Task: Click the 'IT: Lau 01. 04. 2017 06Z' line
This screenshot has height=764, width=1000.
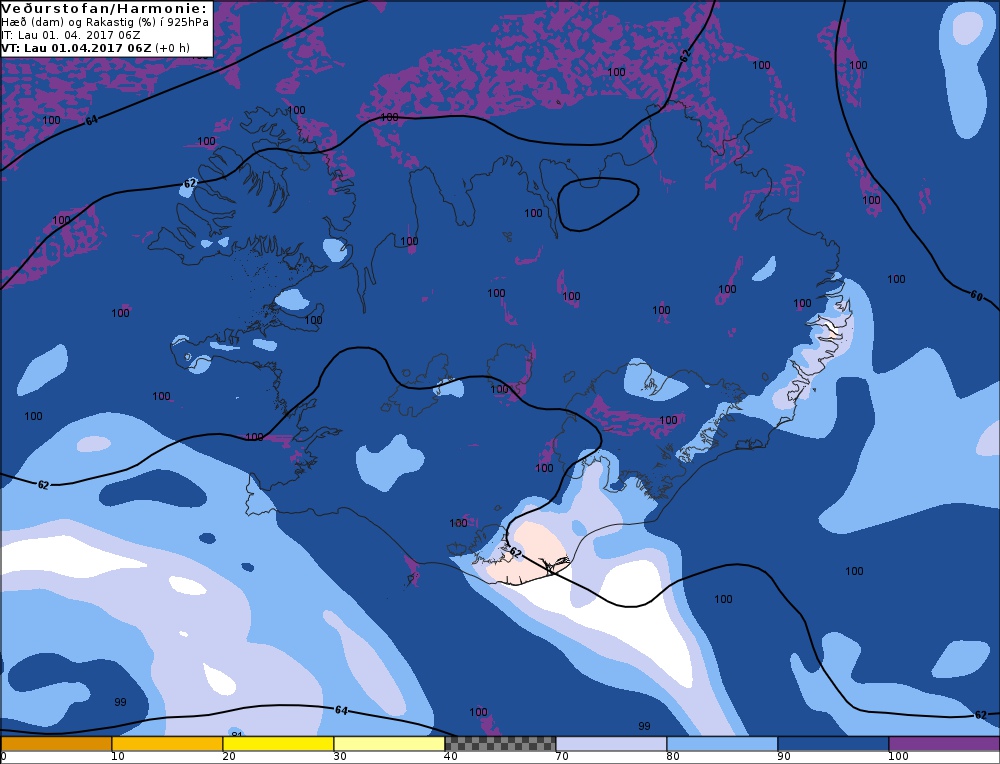Action: click(71, 35)
